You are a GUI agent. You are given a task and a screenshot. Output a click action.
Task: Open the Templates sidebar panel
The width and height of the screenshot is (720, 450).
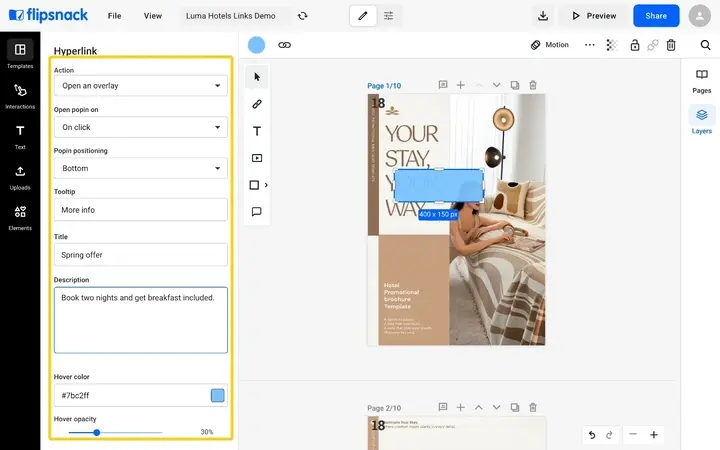(20, 54)
